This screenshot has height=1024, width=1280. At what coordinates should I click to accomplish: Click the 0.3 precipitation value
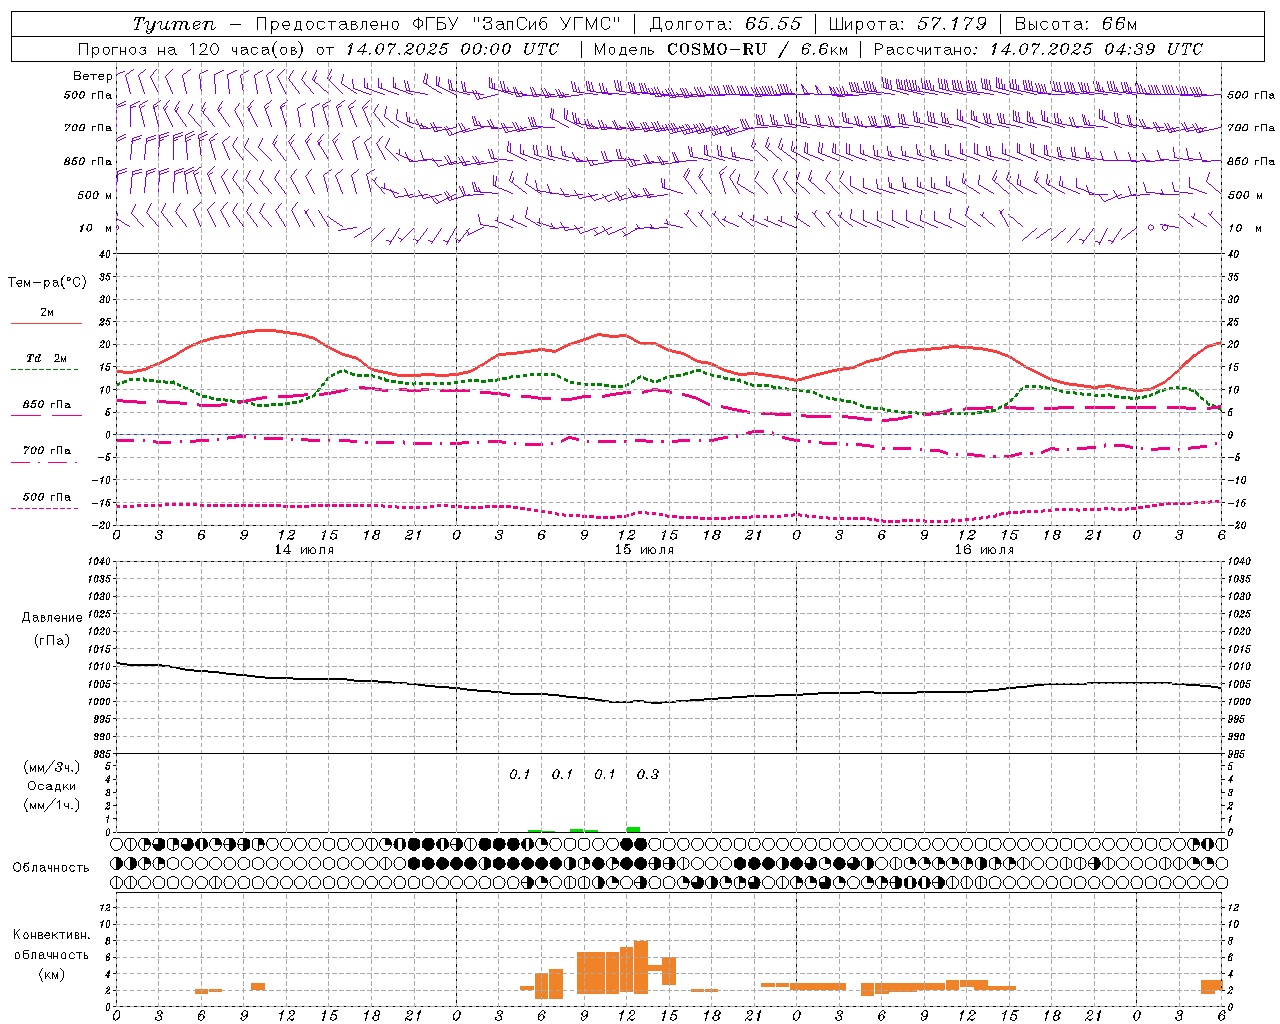coord(648,775)
